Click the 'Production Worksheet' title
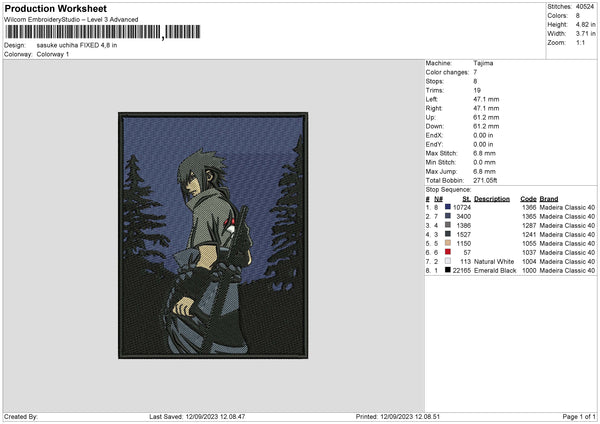Image resolution: width=600 pixels, height=424 pixels. (x=55, y=8)
